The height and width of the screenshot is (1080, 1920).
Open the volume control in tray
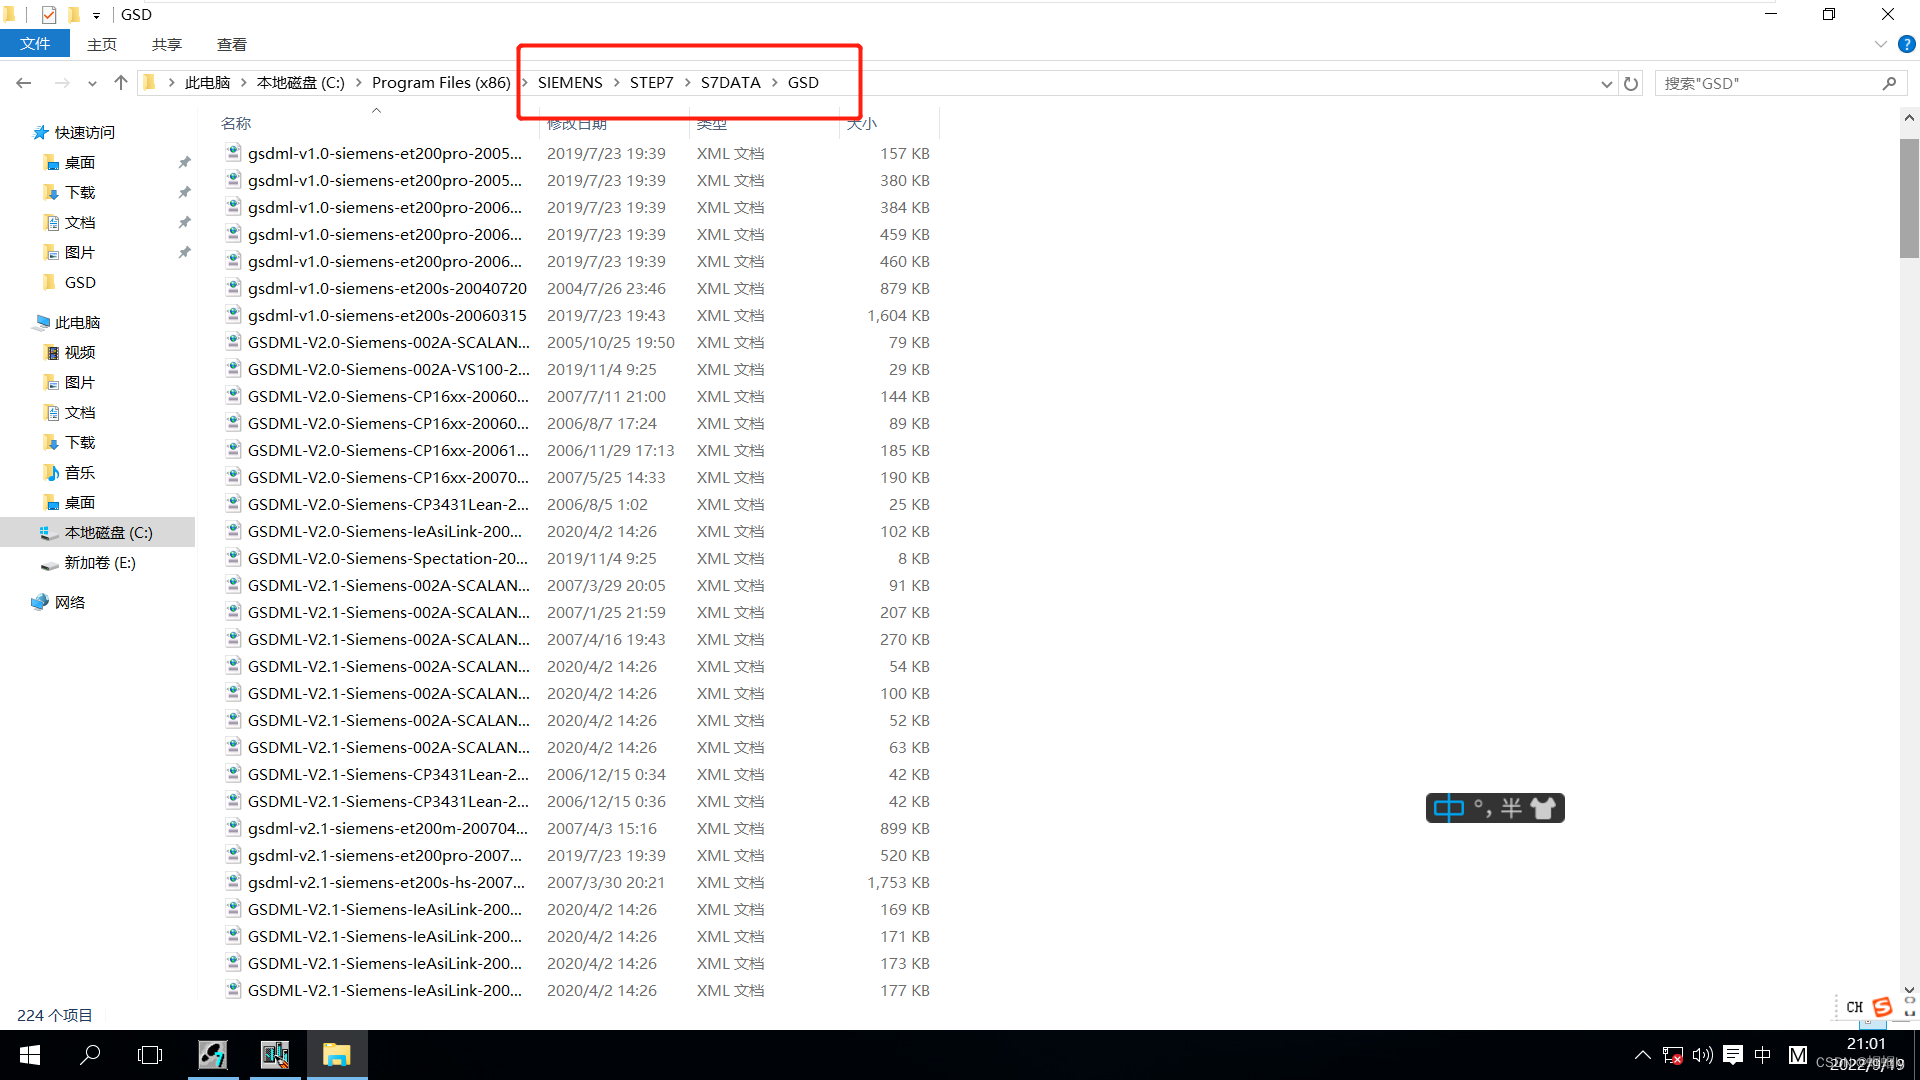(x=1702, y=1055)
